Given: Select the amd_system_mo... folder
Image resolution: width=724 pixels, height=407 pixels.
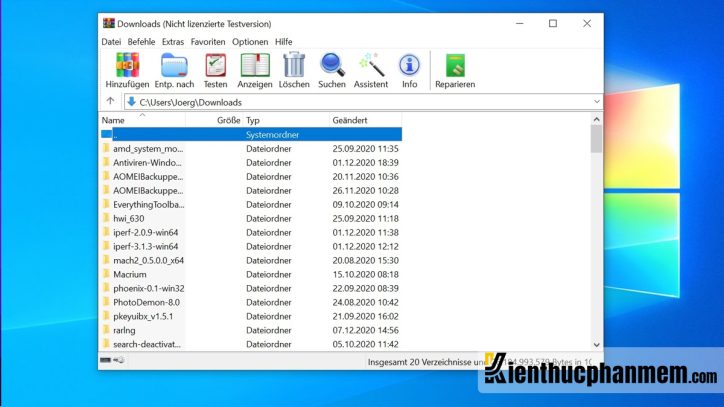Looking at the screenshot, I should [148, 149].
